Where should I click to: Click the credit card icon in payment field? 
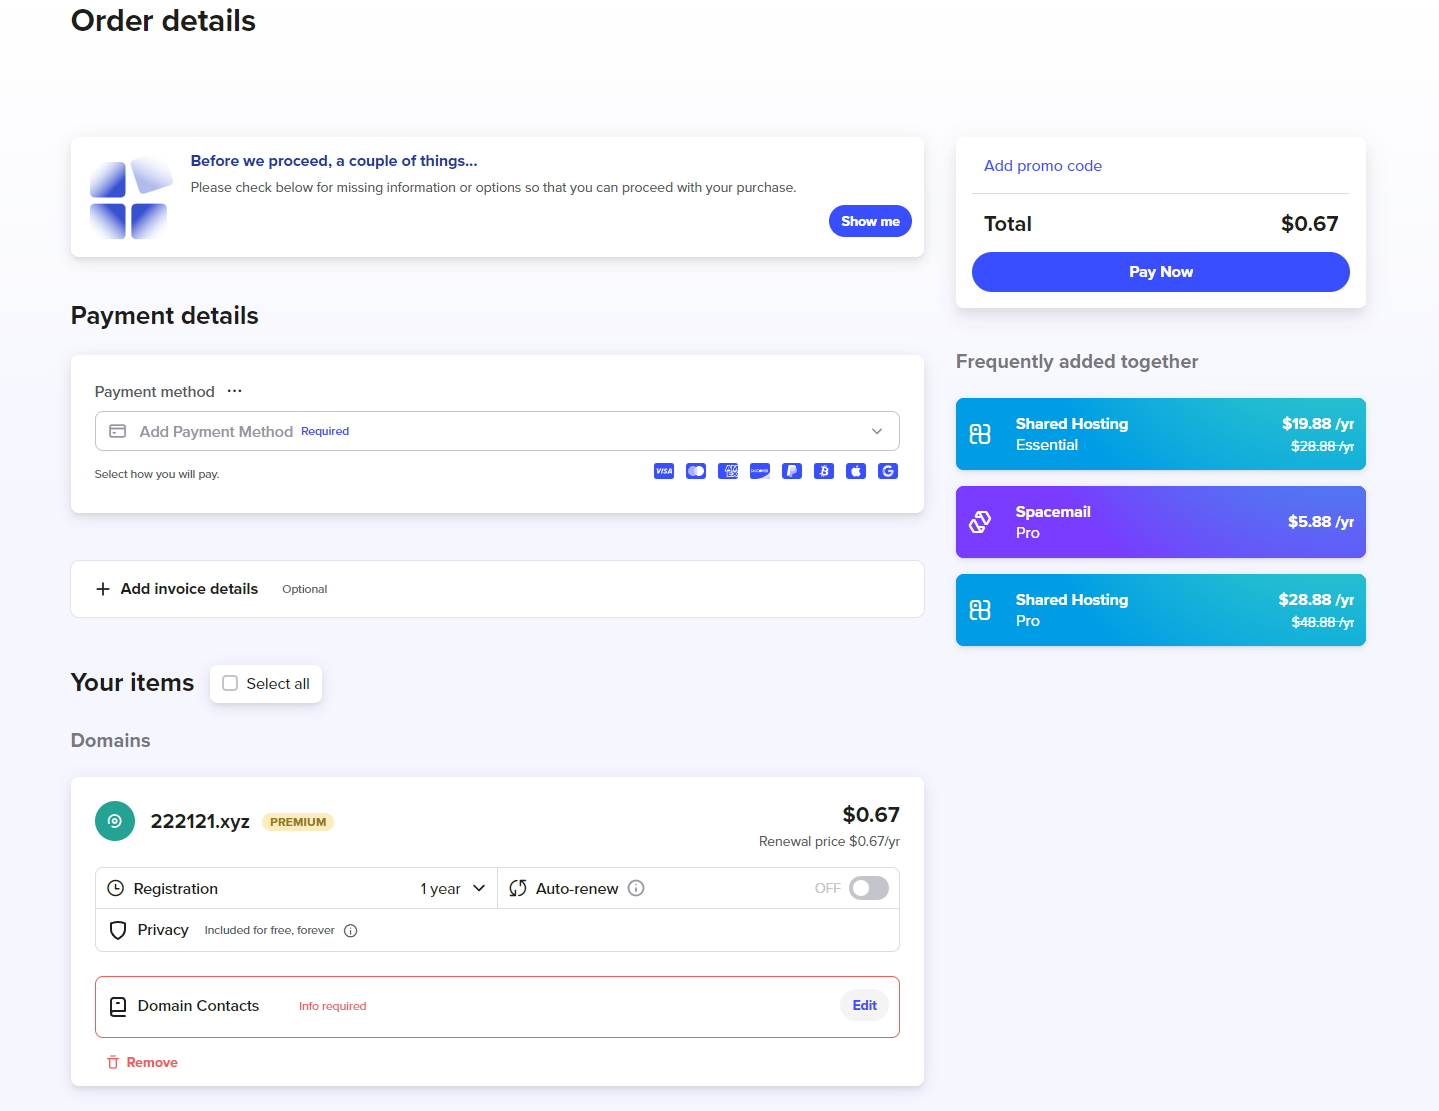click(118, 431)
